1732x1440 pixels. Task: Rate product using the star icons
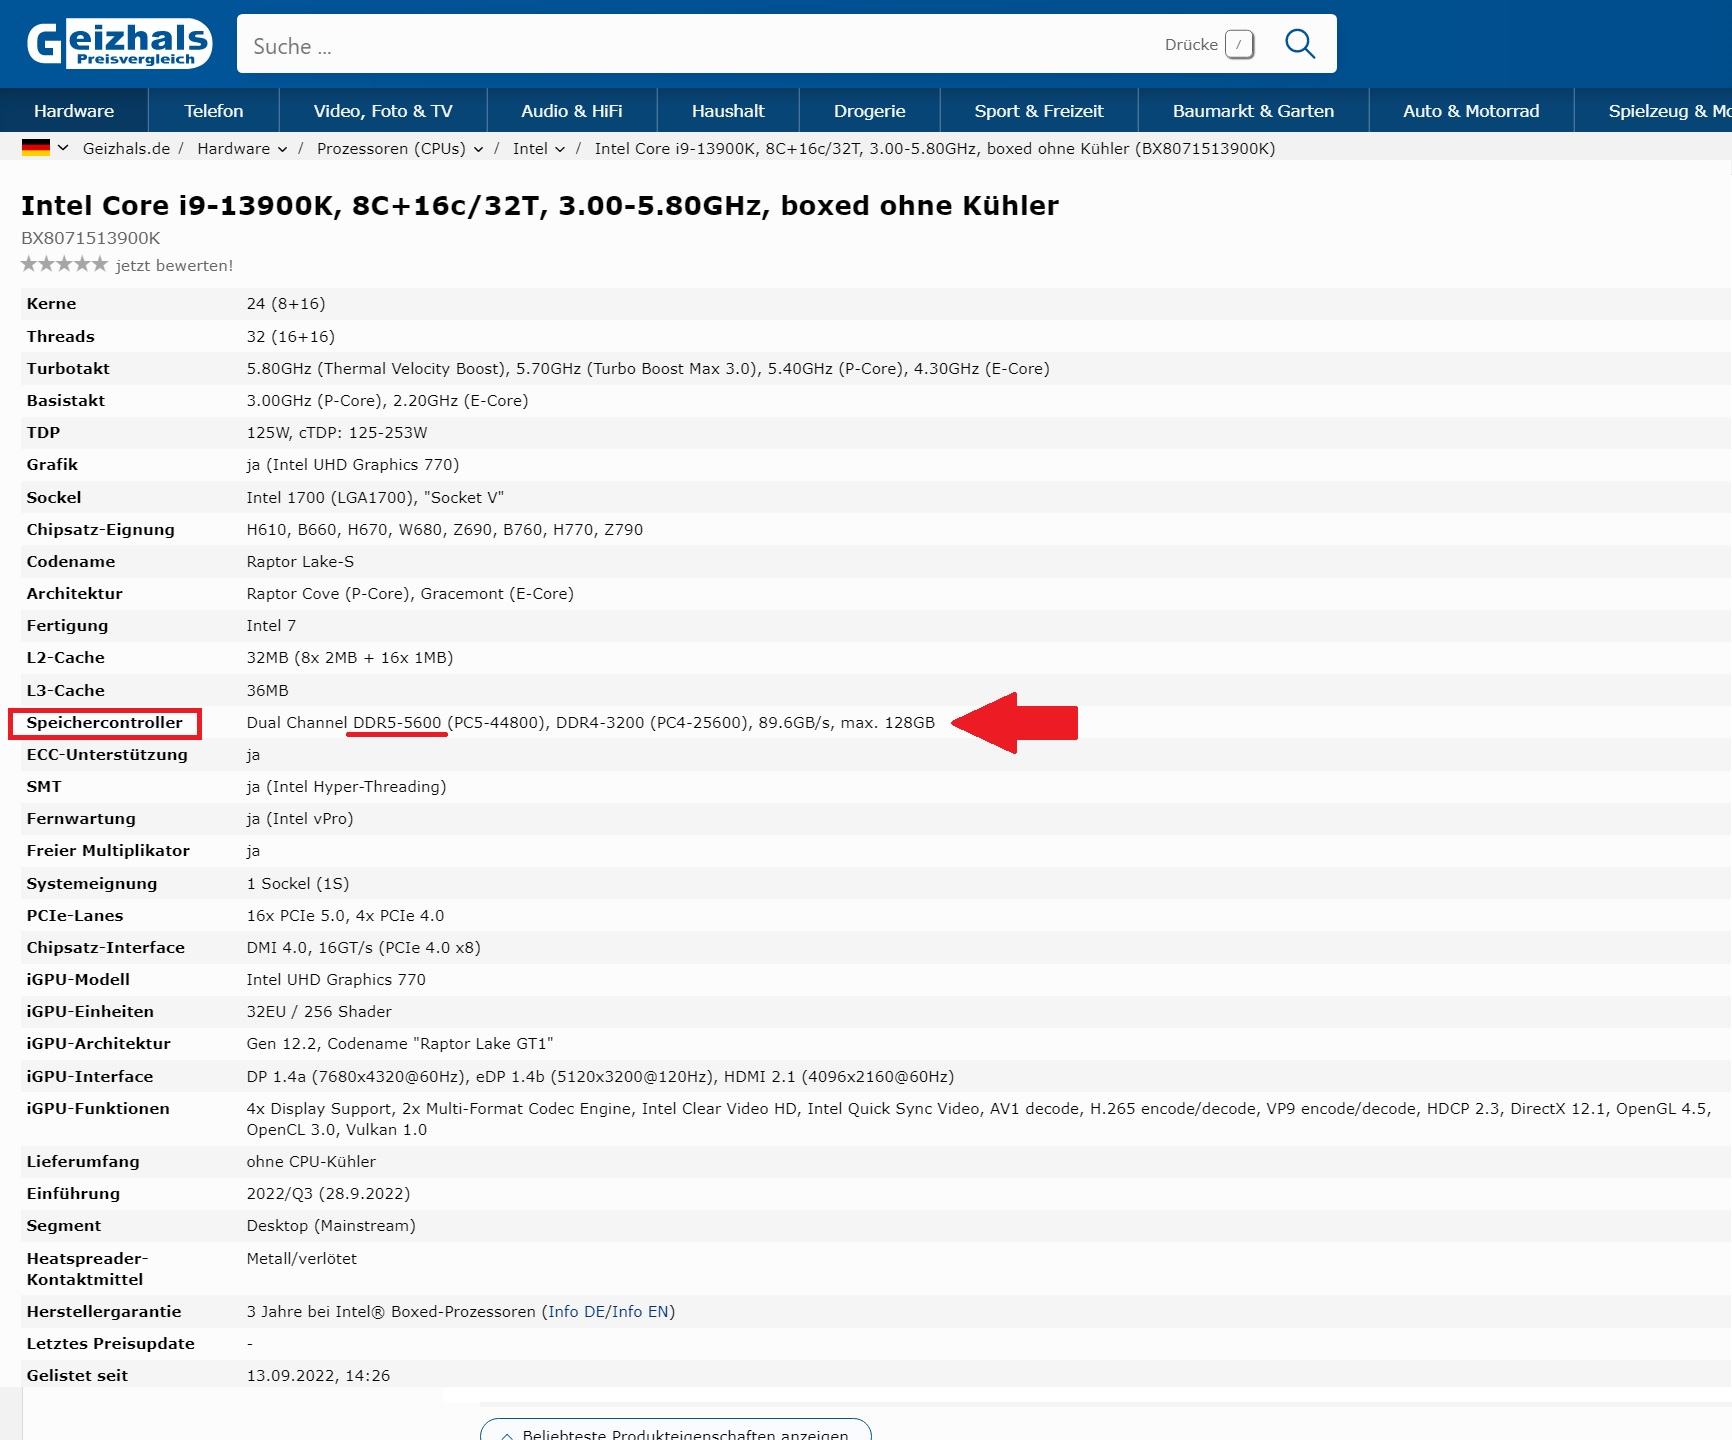[64, 264]
